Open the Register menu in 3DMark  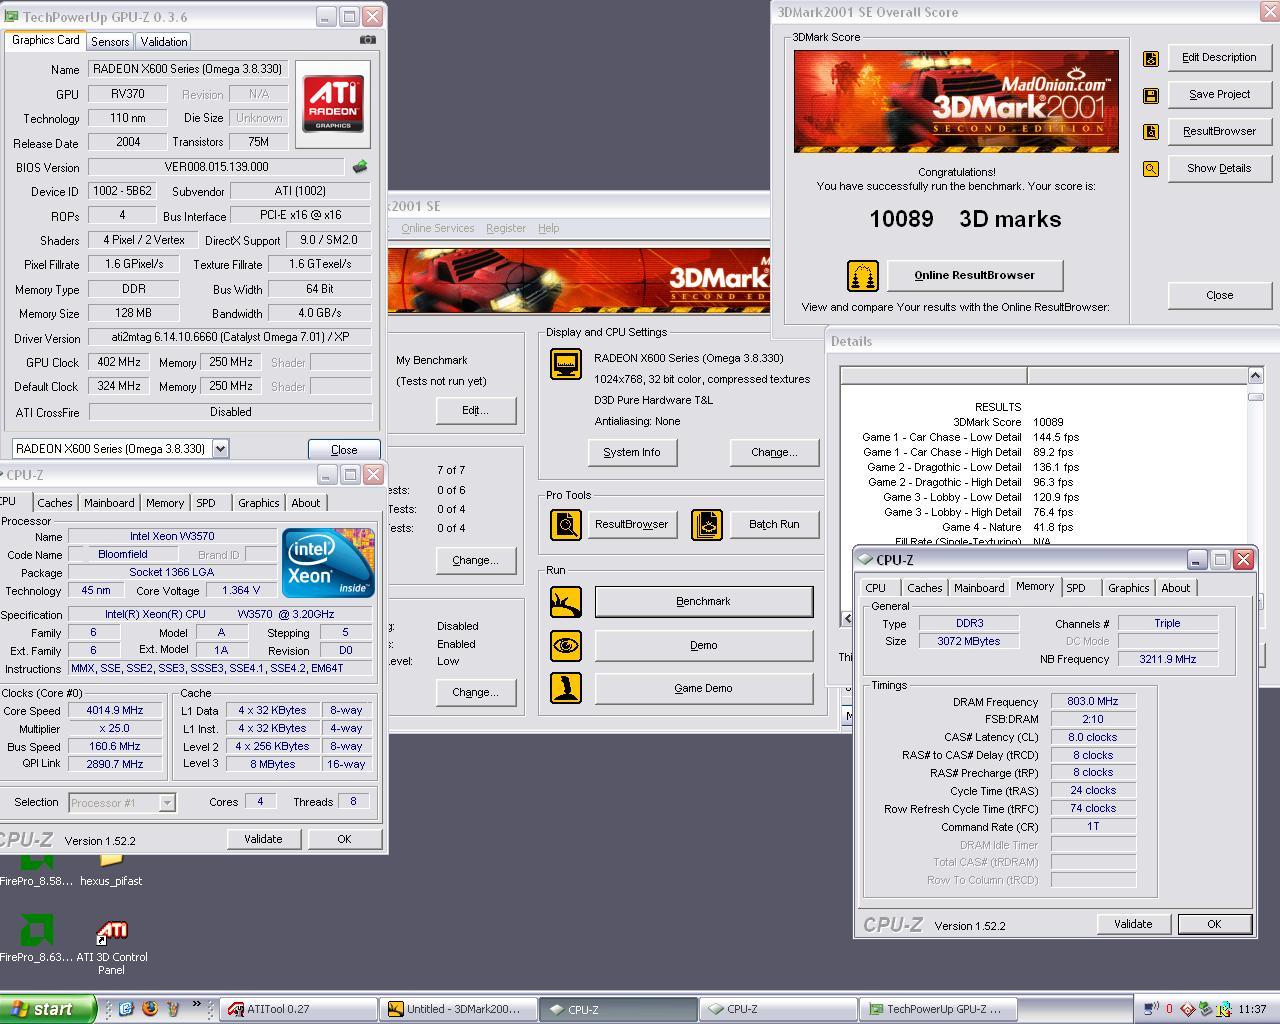click(506, 228)
